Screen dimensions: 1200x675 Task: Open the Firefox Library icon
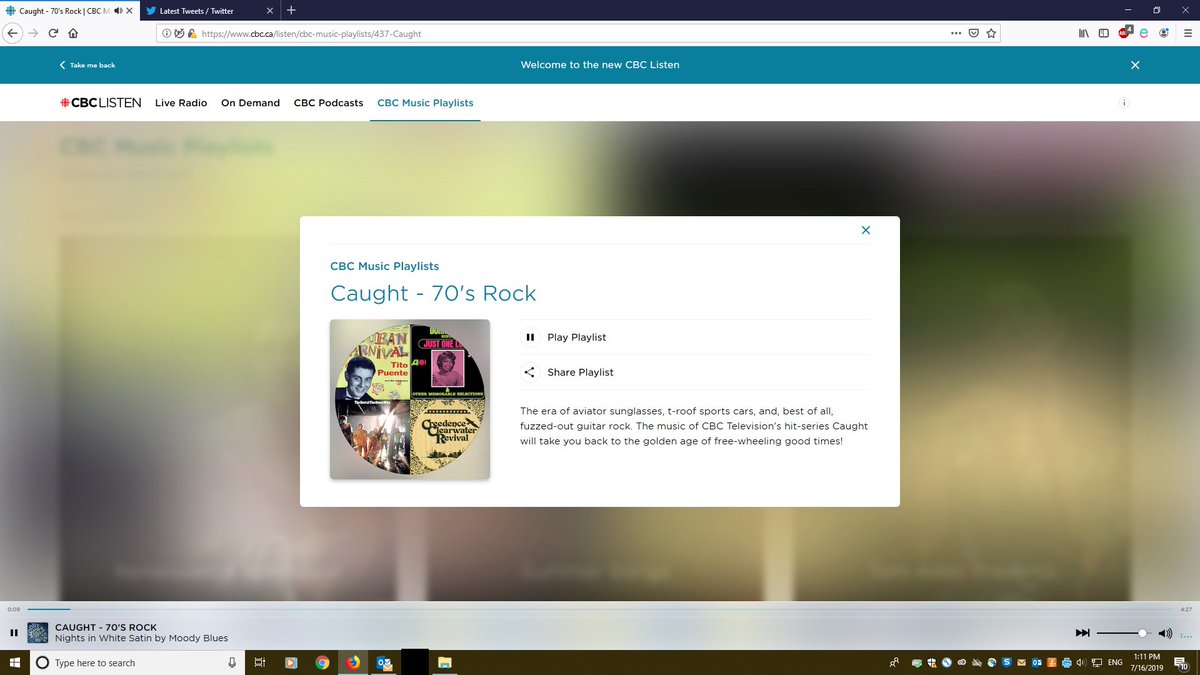(x=1083, y=33)
